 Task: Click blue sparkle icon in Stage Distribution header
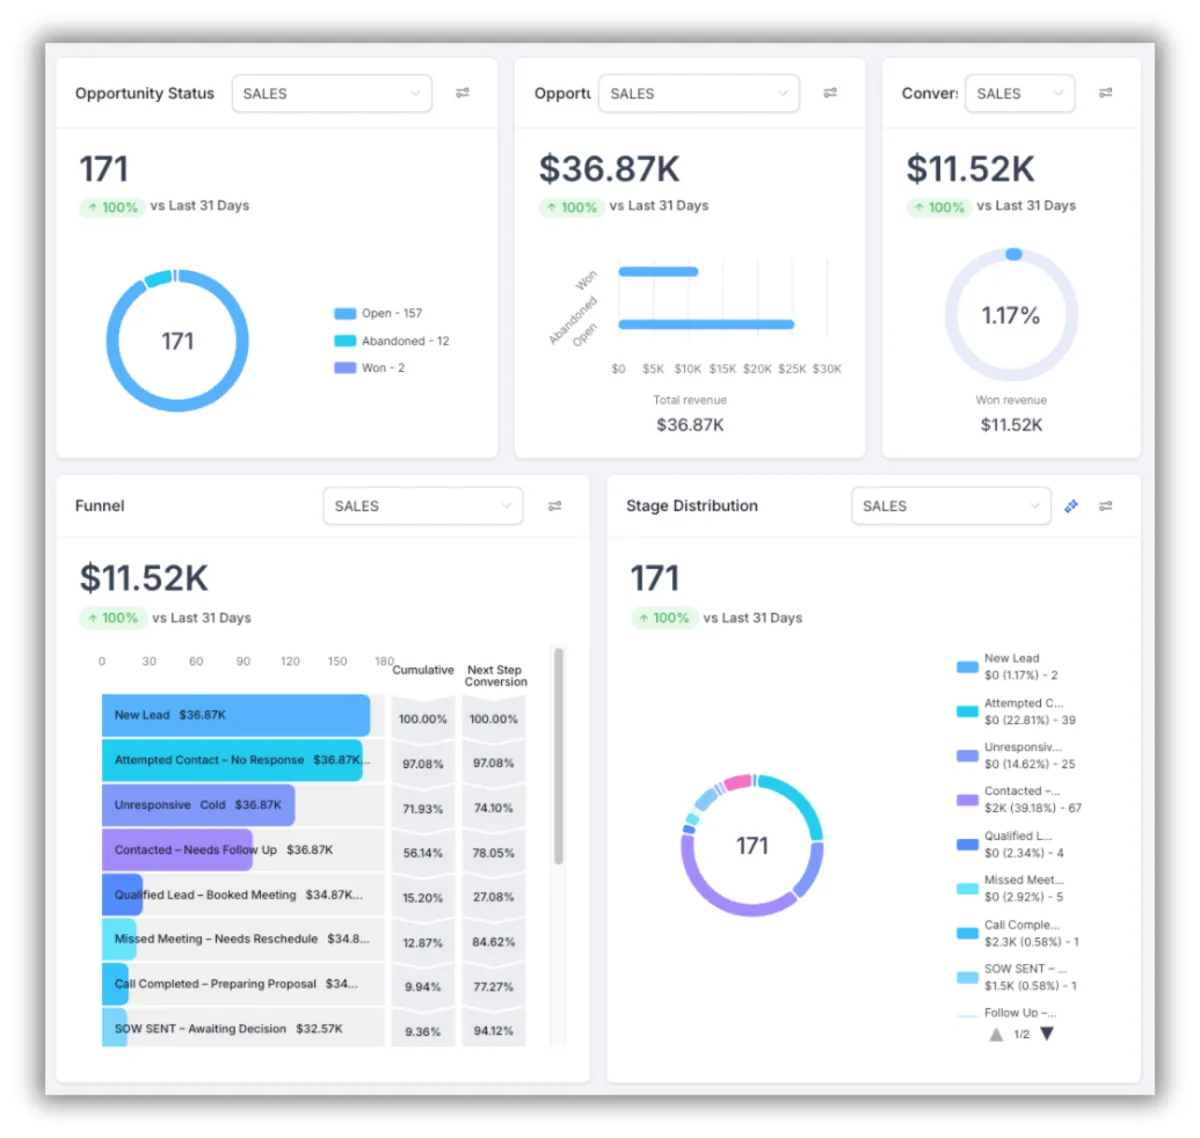pyautogui.click(x=1071, y=506)
